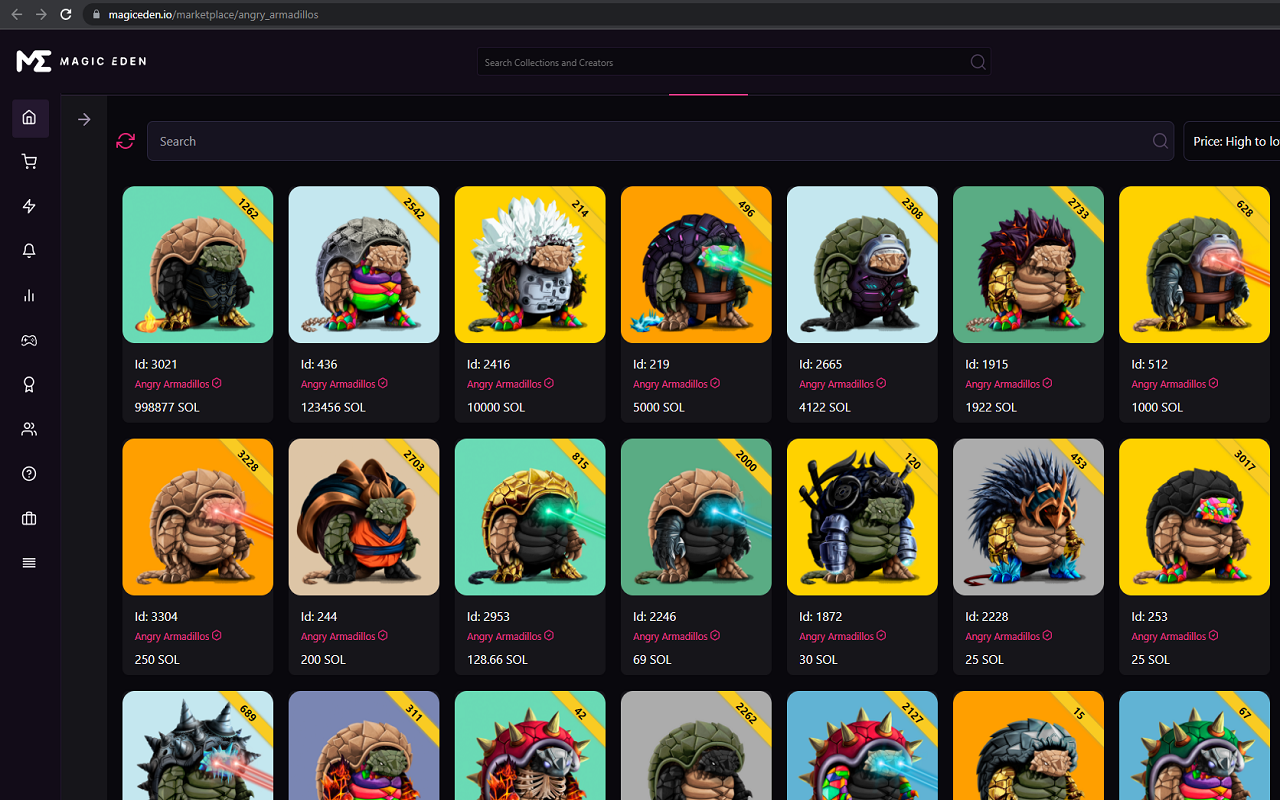This screenshot has width=1280, height=800.
Task: Open the Price: High to low sort dropdown
Action: coord(1237,140)
